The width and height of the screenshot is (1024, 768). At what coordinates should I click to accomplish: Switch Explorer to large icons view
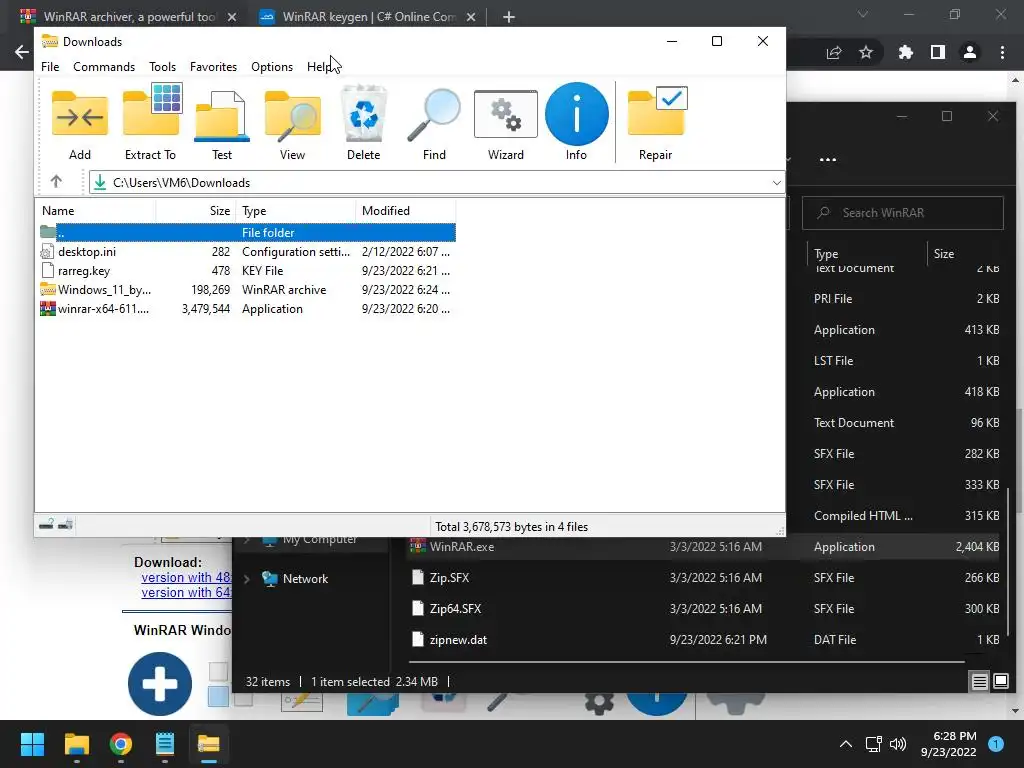click(x=1000, y=682)
